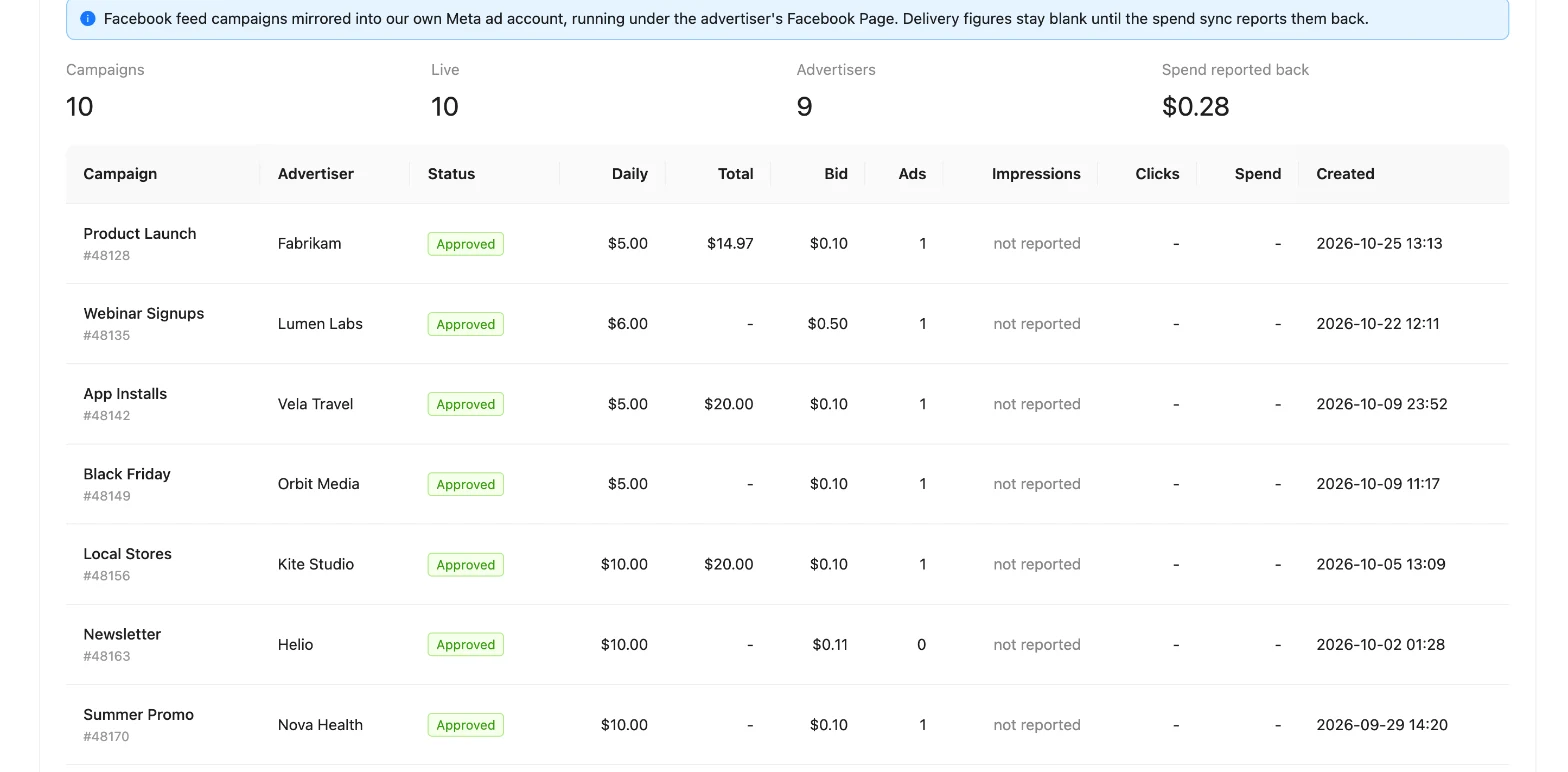Click the Spend reported back $0.28 value

1196,107
